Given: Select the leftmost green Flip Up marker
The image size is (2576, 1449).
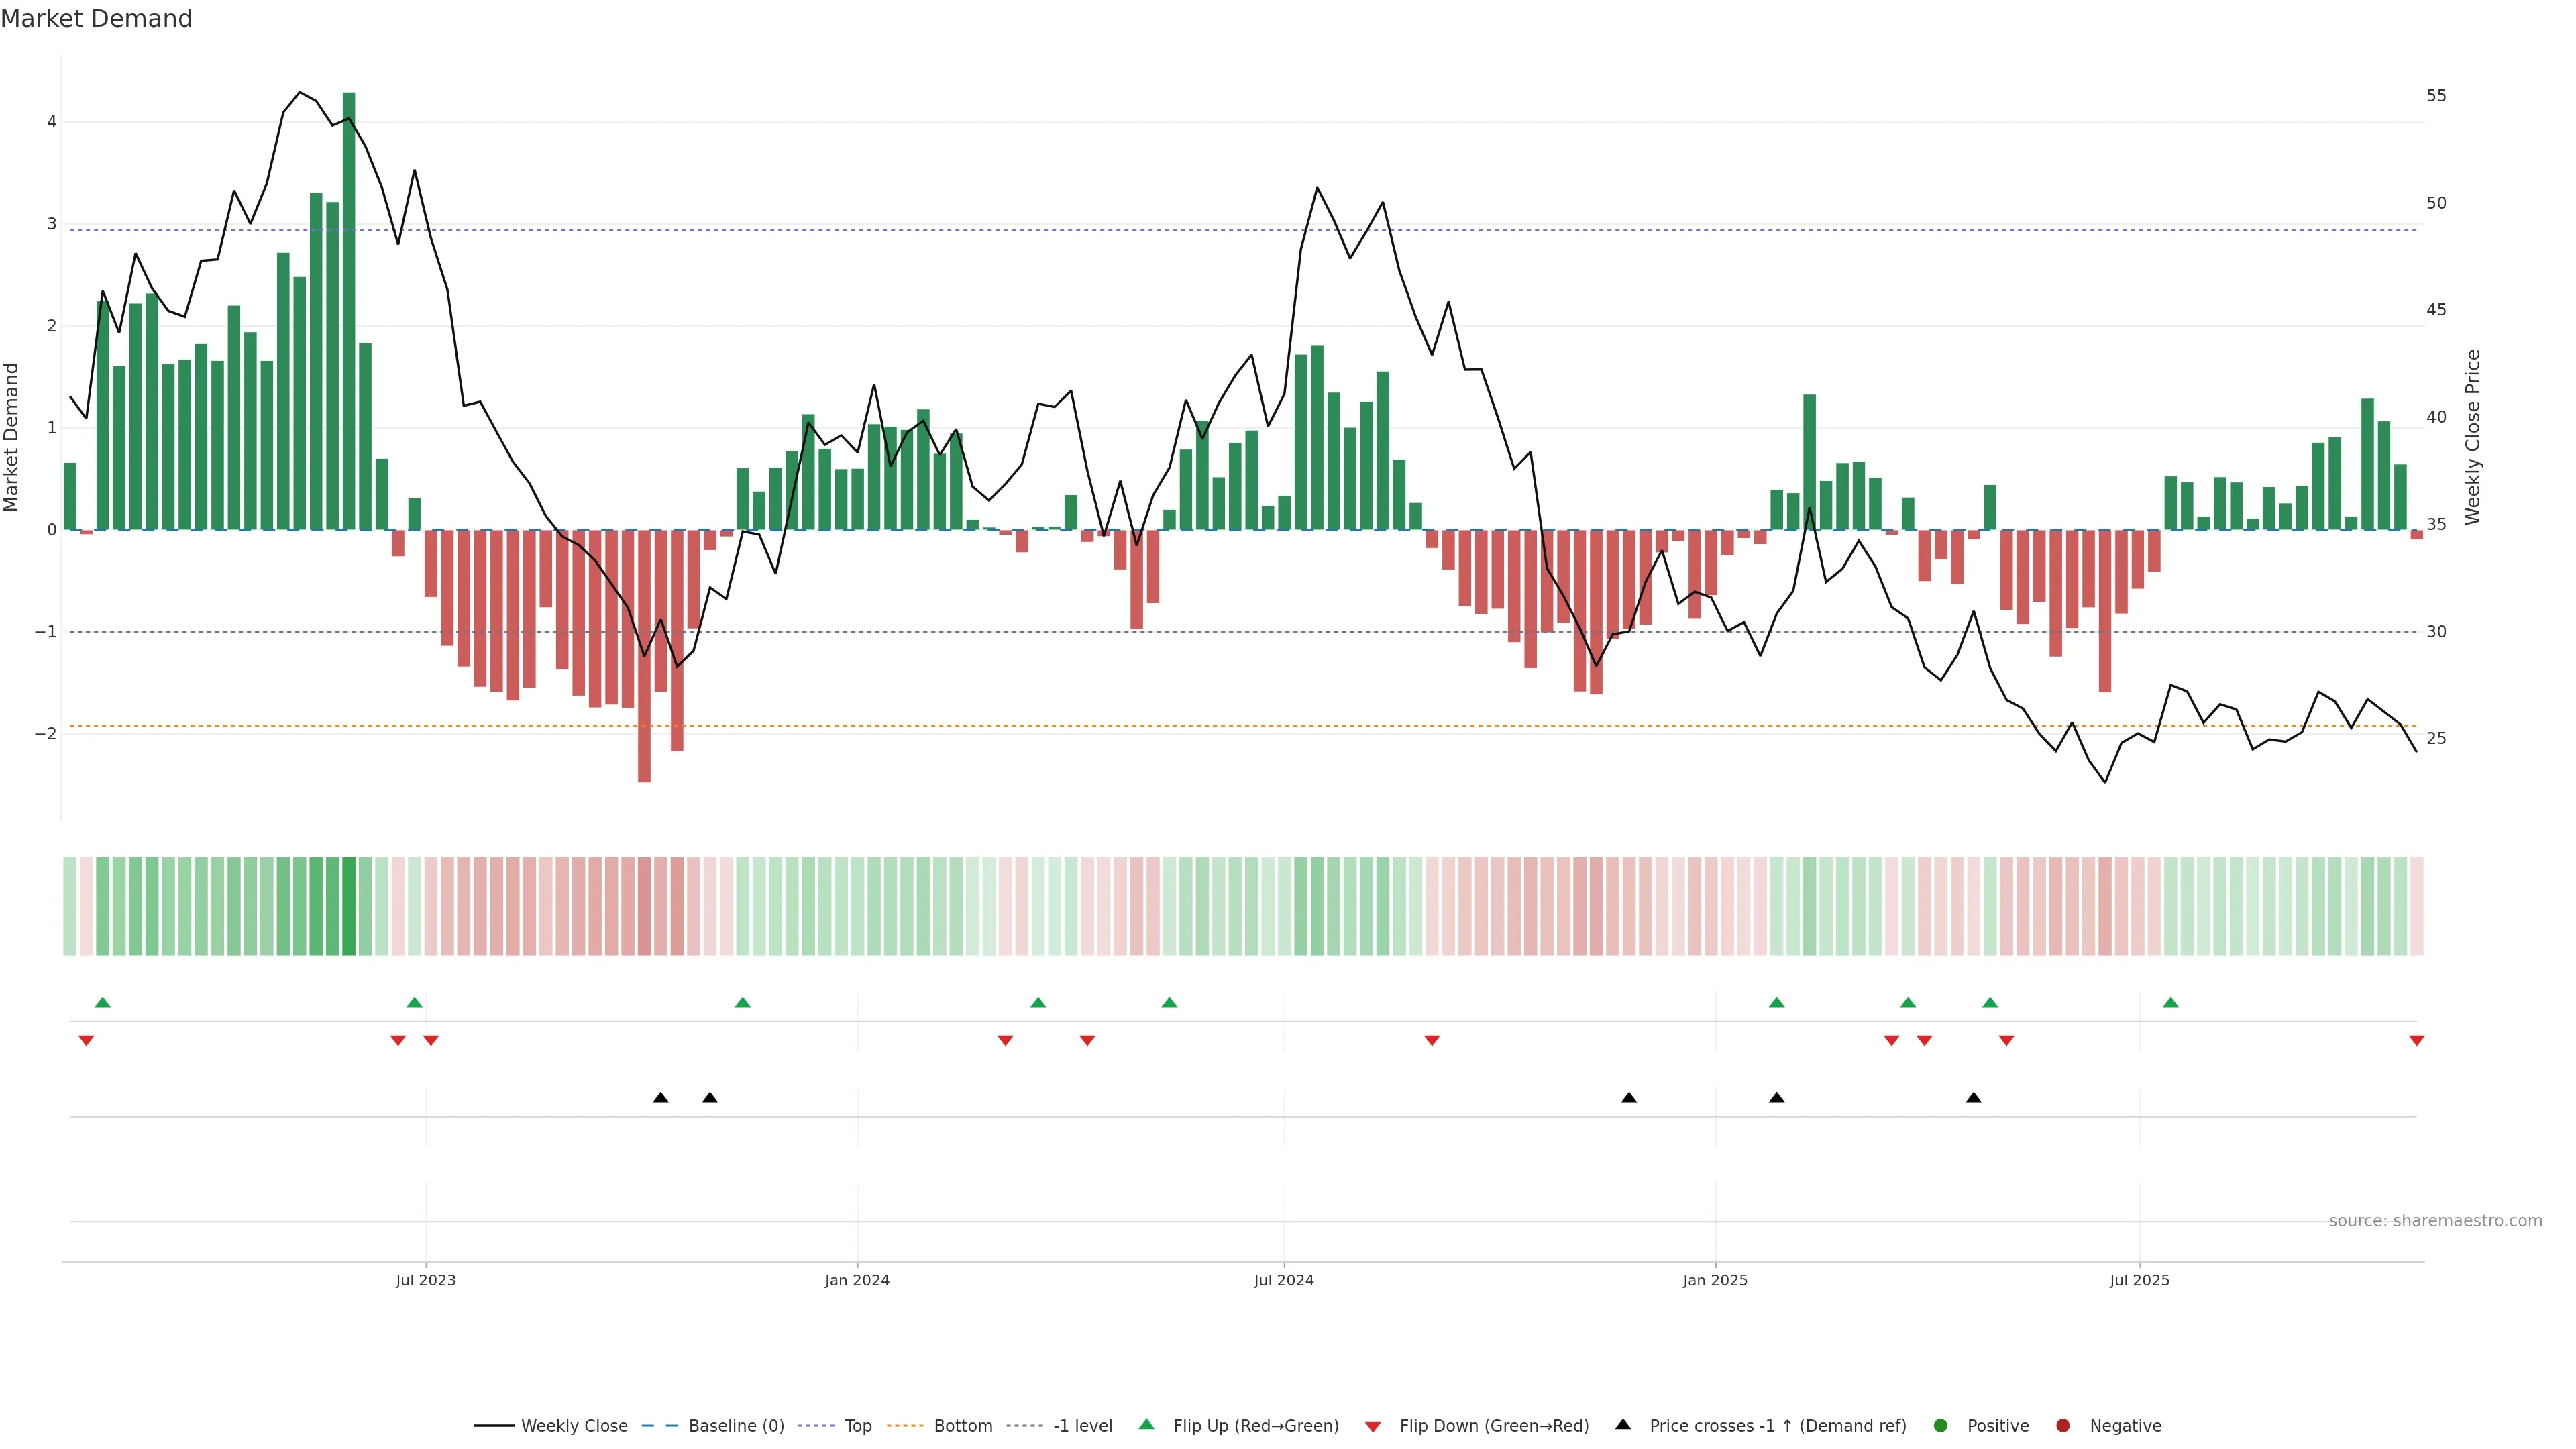Looking at the screenshot, I should (x=102, y=1002).
